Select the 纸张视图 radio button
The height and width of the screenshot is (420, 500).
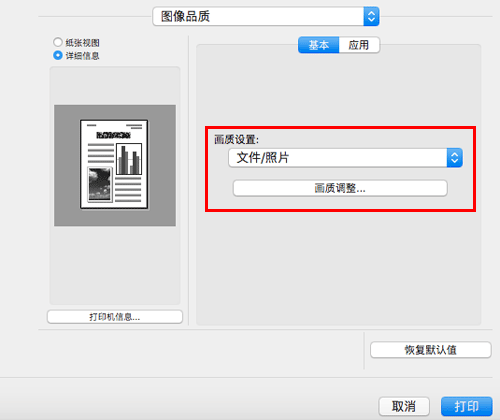click(58, 42)
